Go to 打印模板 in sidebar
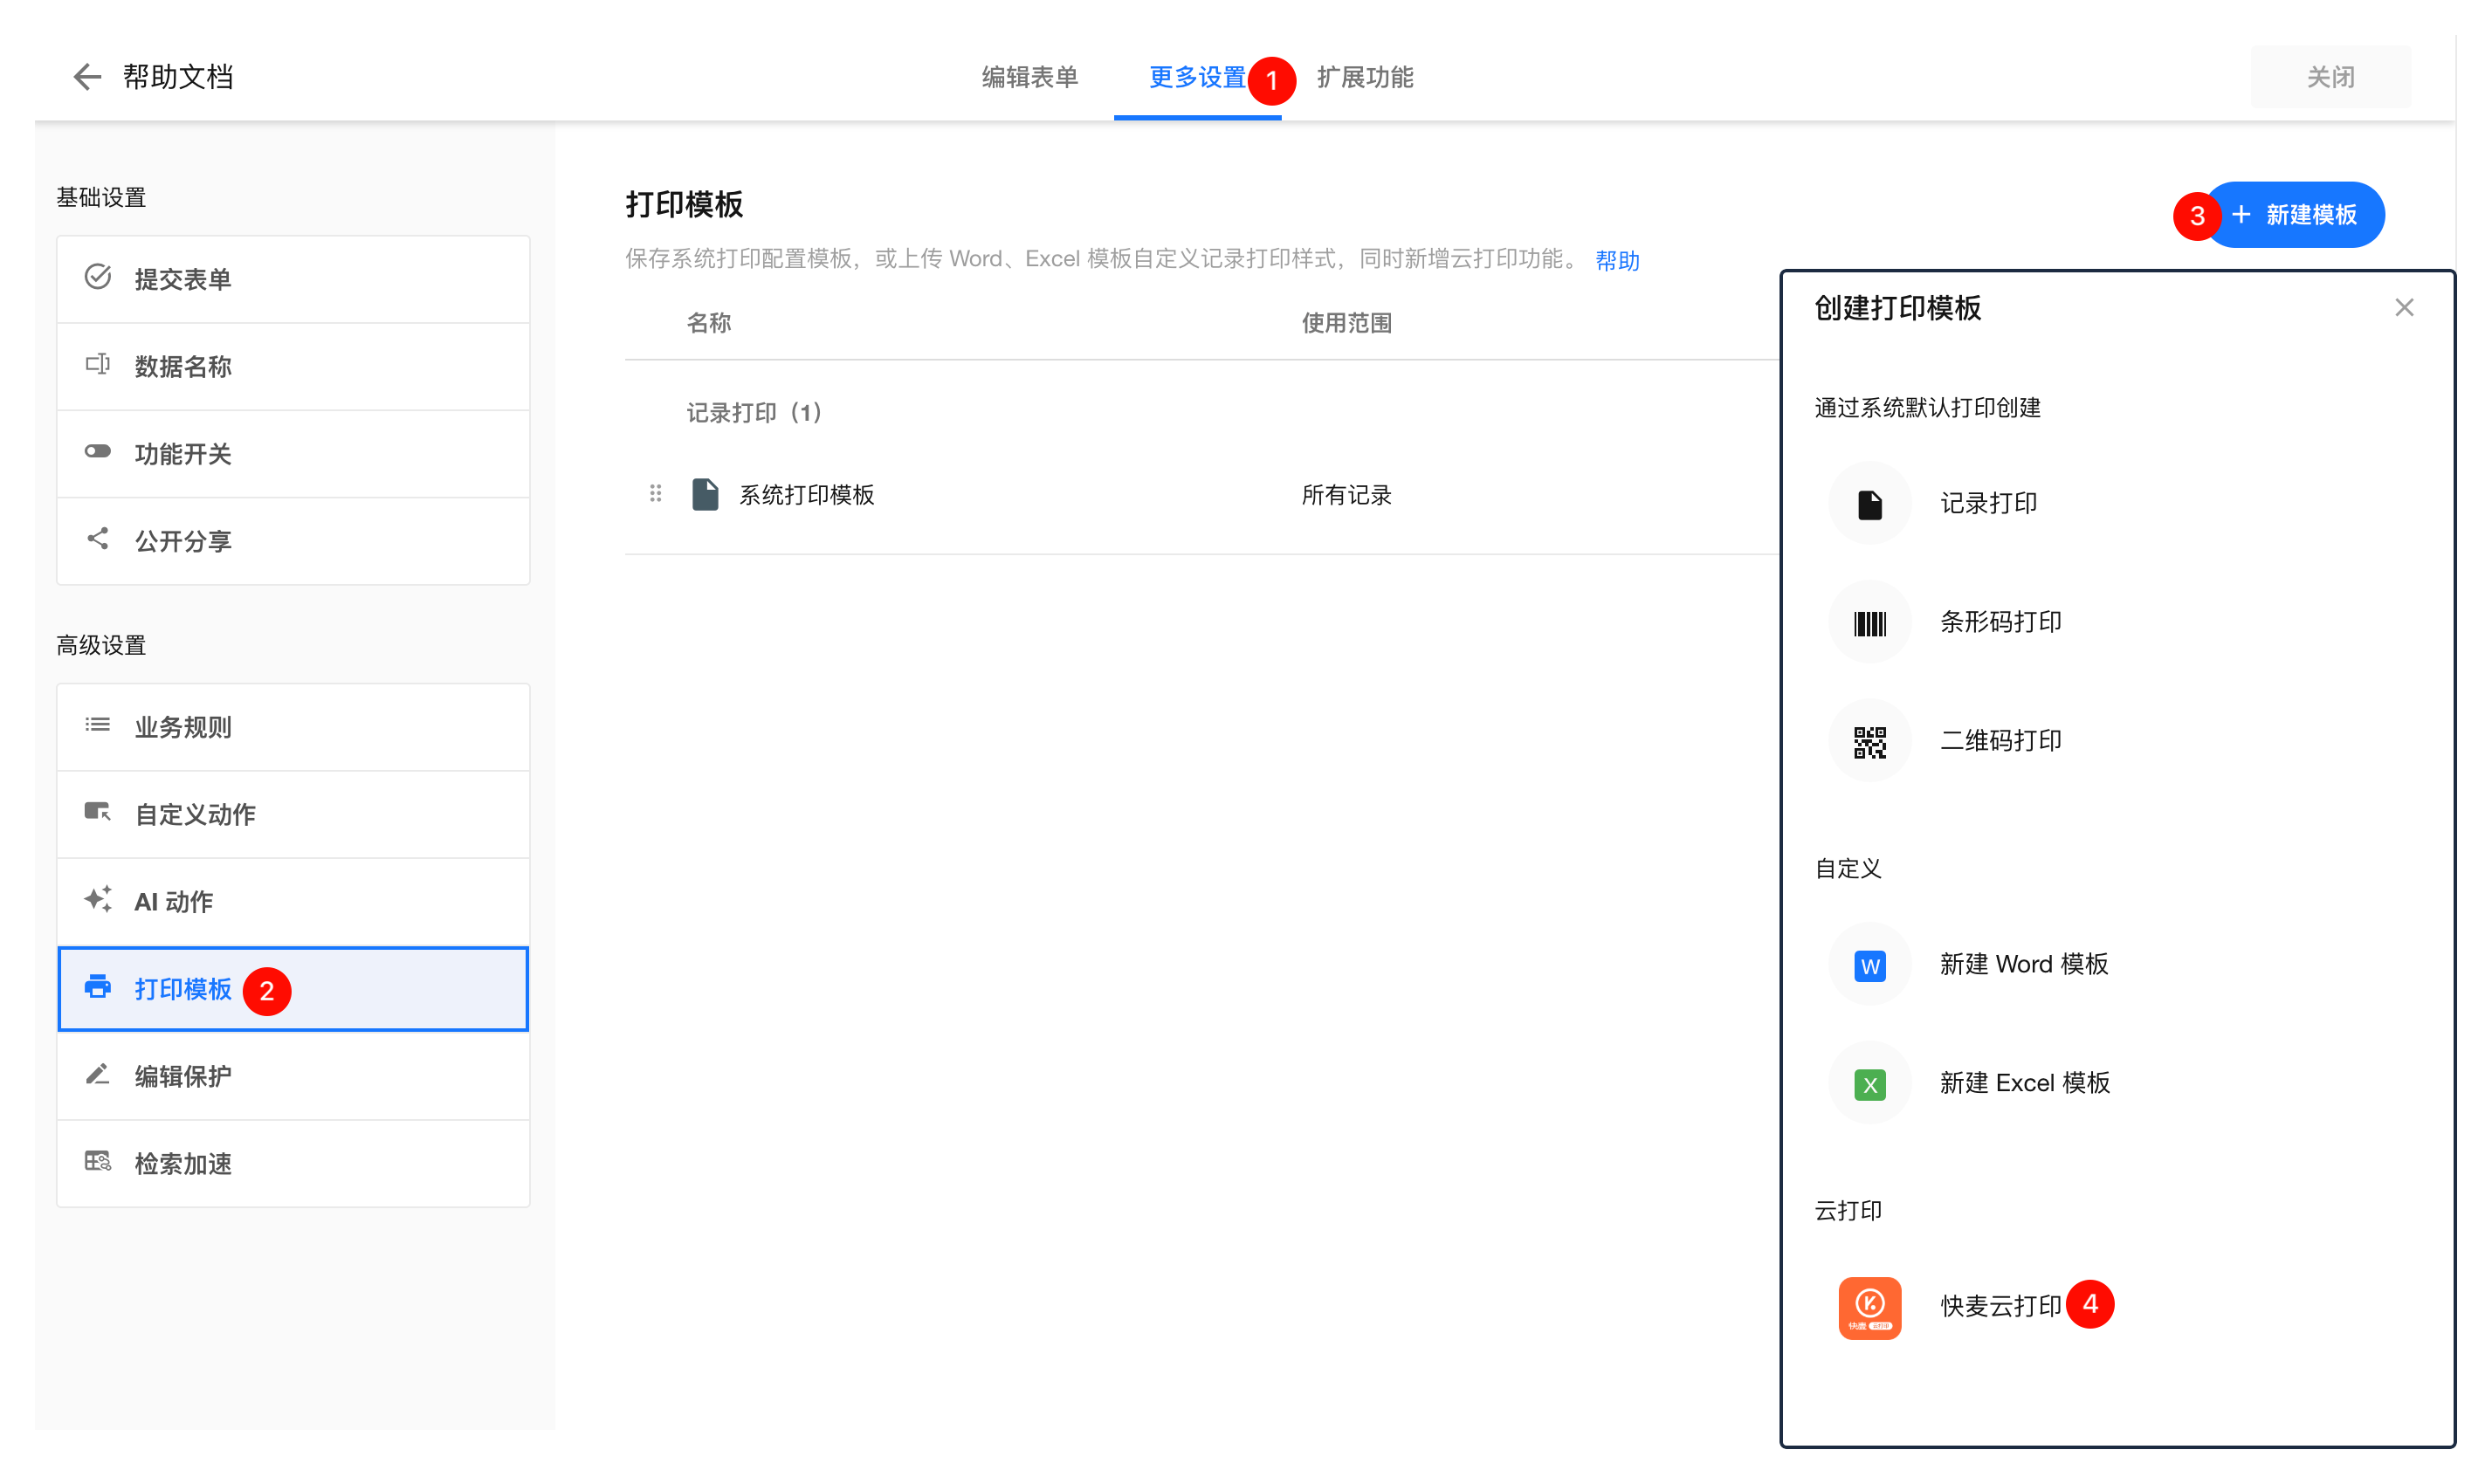 [183, 989]
